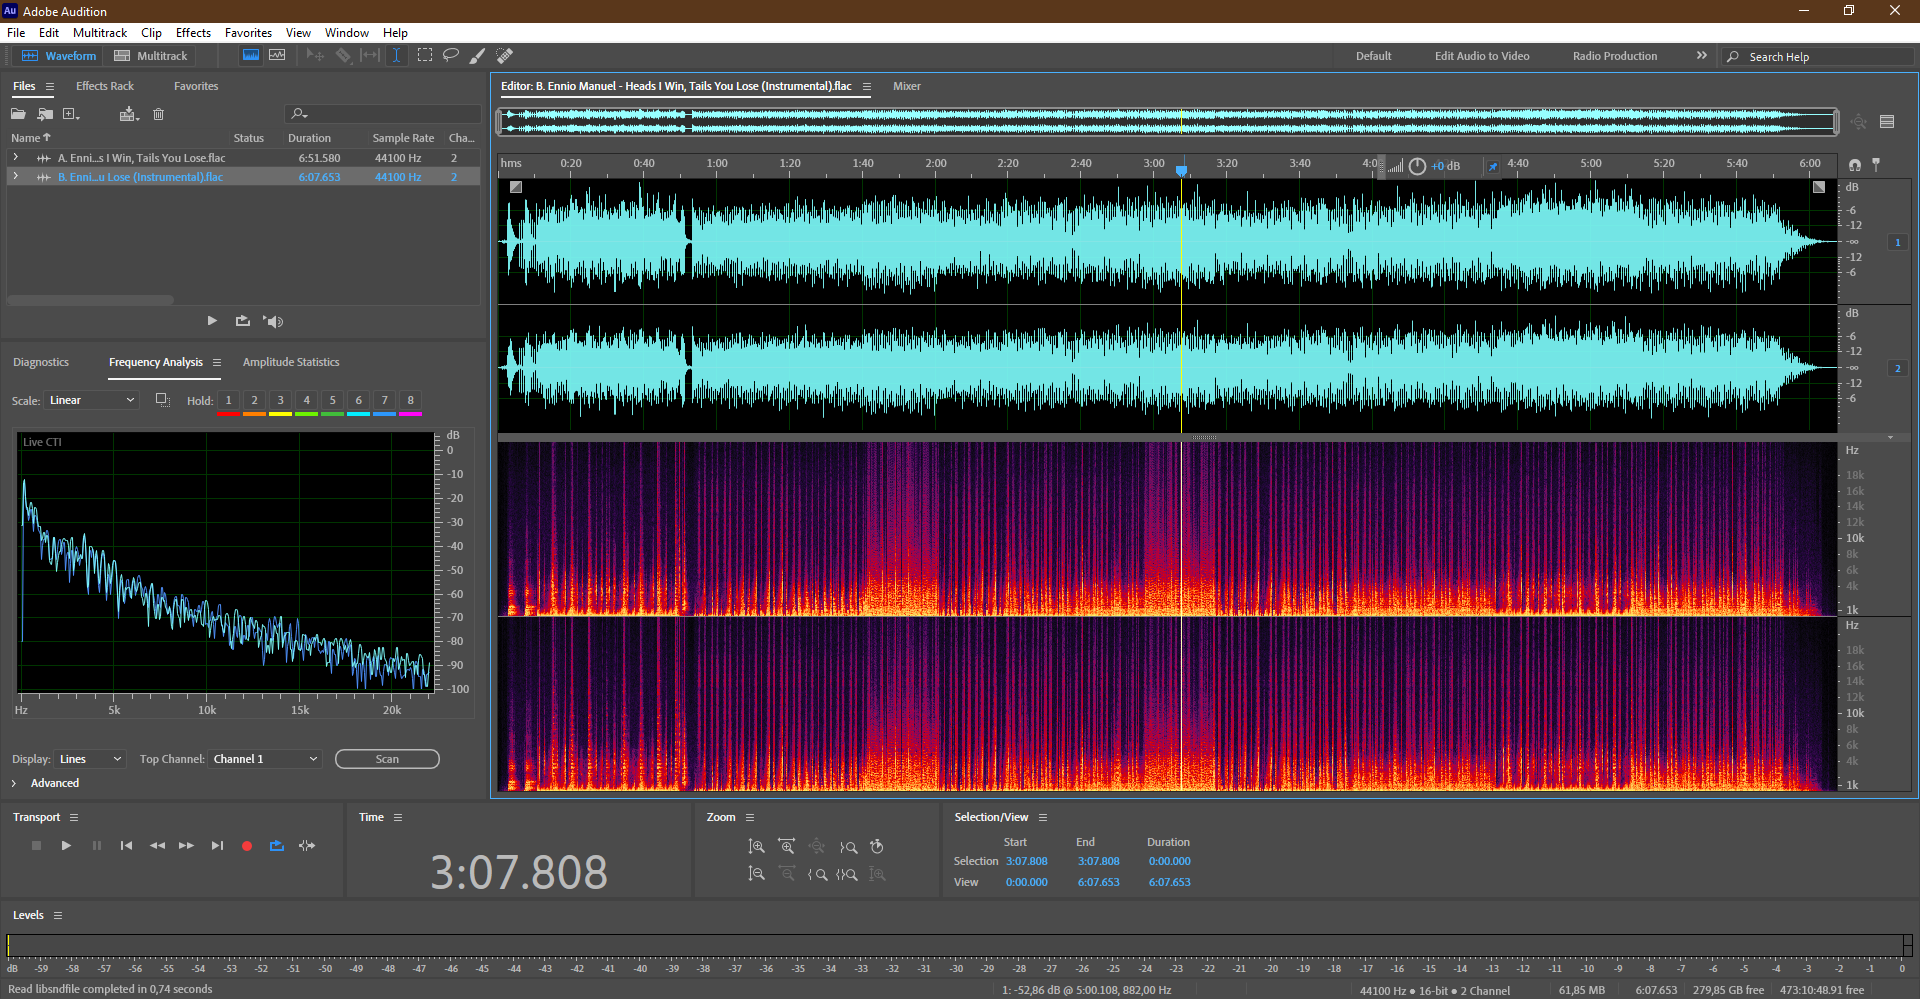Click Zoom In Amplitude icon
This screenshot has height=999, width=1920.
[756, 847]
